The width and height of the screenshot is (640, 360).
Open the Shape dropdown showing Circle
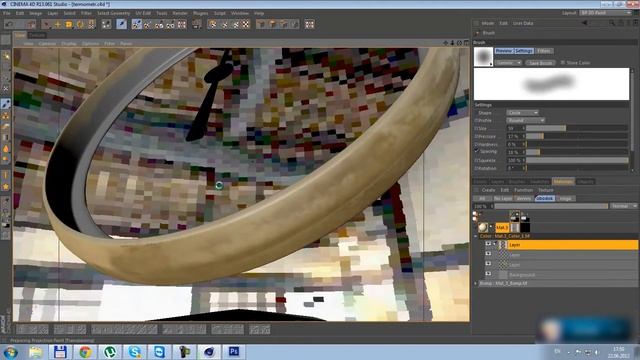[x=522, y=113]
